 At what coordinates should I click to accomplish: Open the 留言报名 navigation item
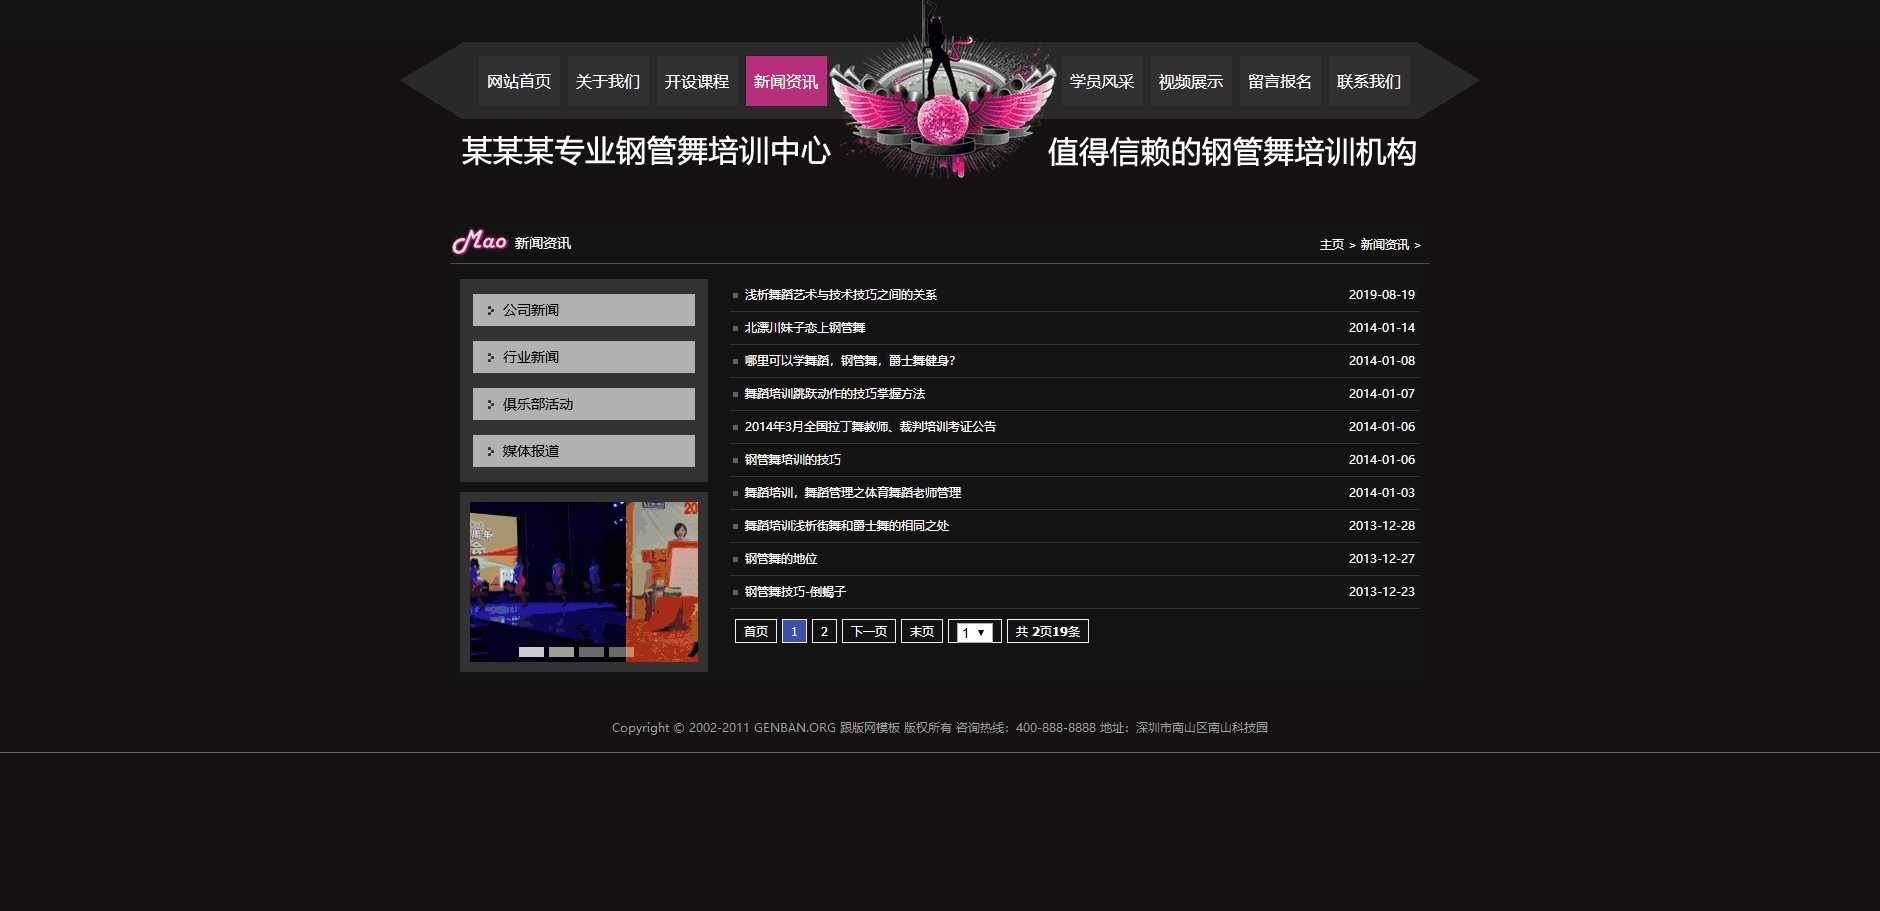pyautogui.click(x=1279, y=81)
